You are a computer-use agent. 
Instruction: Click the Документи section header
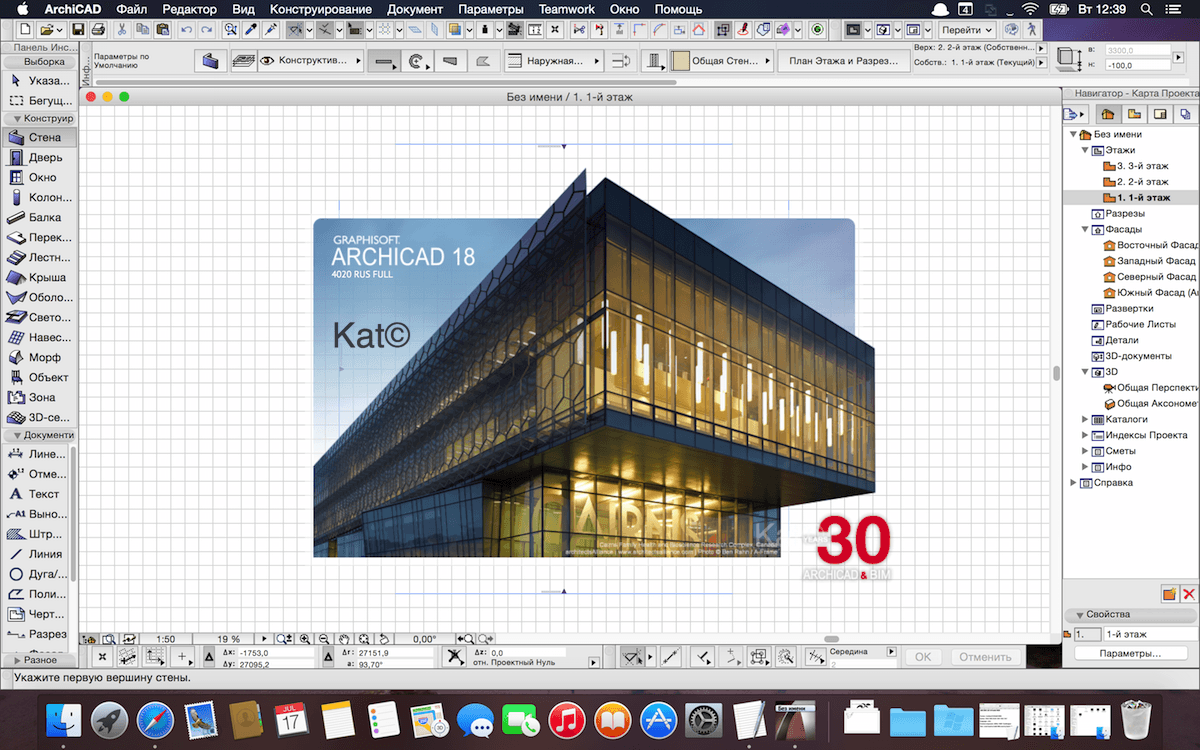[x=39, y=435]
